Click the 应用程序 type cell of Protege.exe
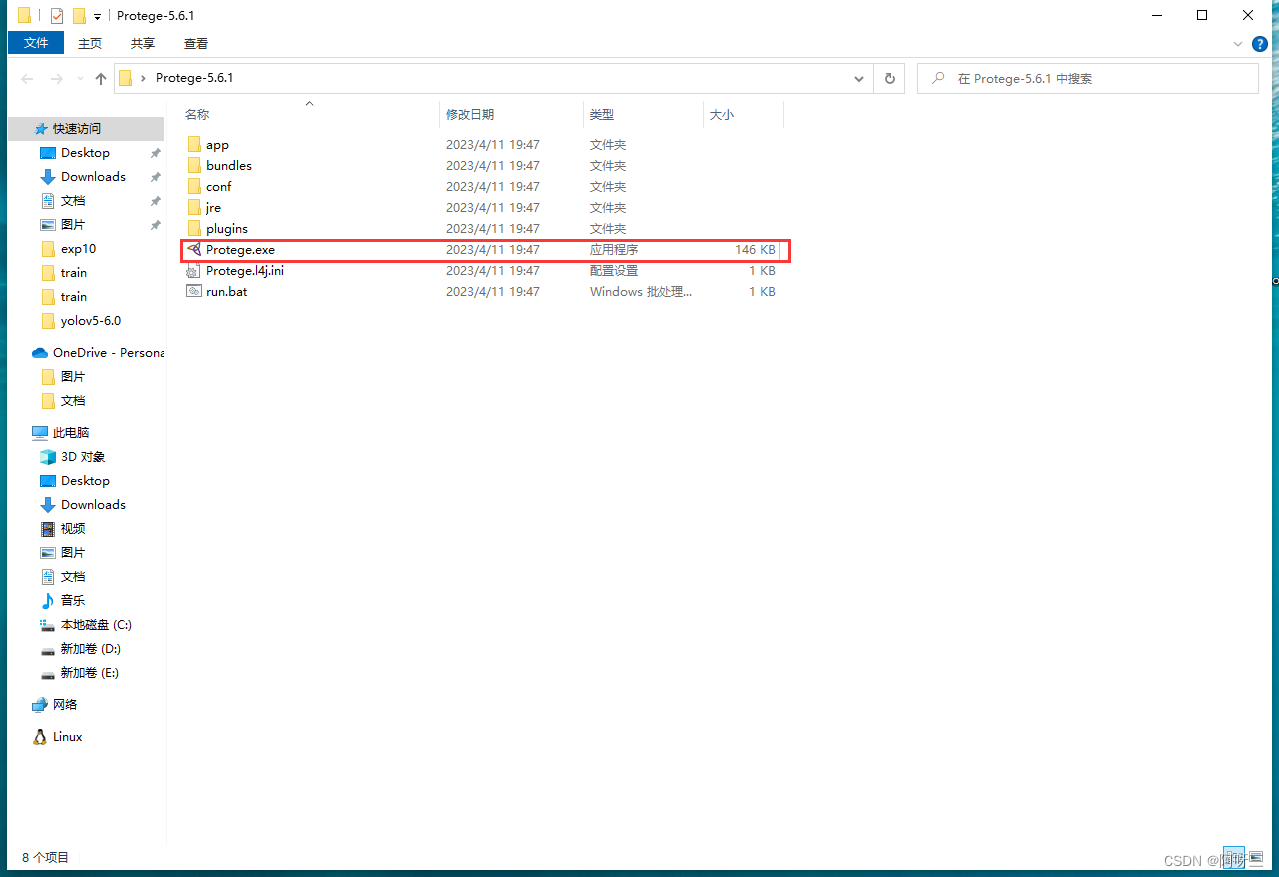Image resolution: width=1279 pixels, height=877 pixels. tap(614, 250)
